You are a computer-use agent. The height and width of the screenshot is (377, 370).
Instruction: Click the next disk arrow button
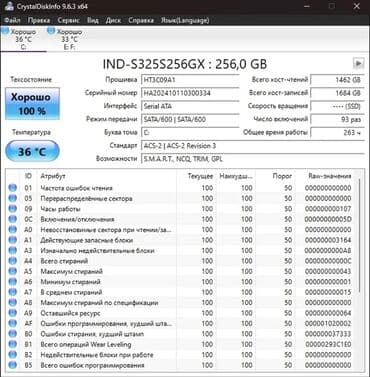click(358, 63)
